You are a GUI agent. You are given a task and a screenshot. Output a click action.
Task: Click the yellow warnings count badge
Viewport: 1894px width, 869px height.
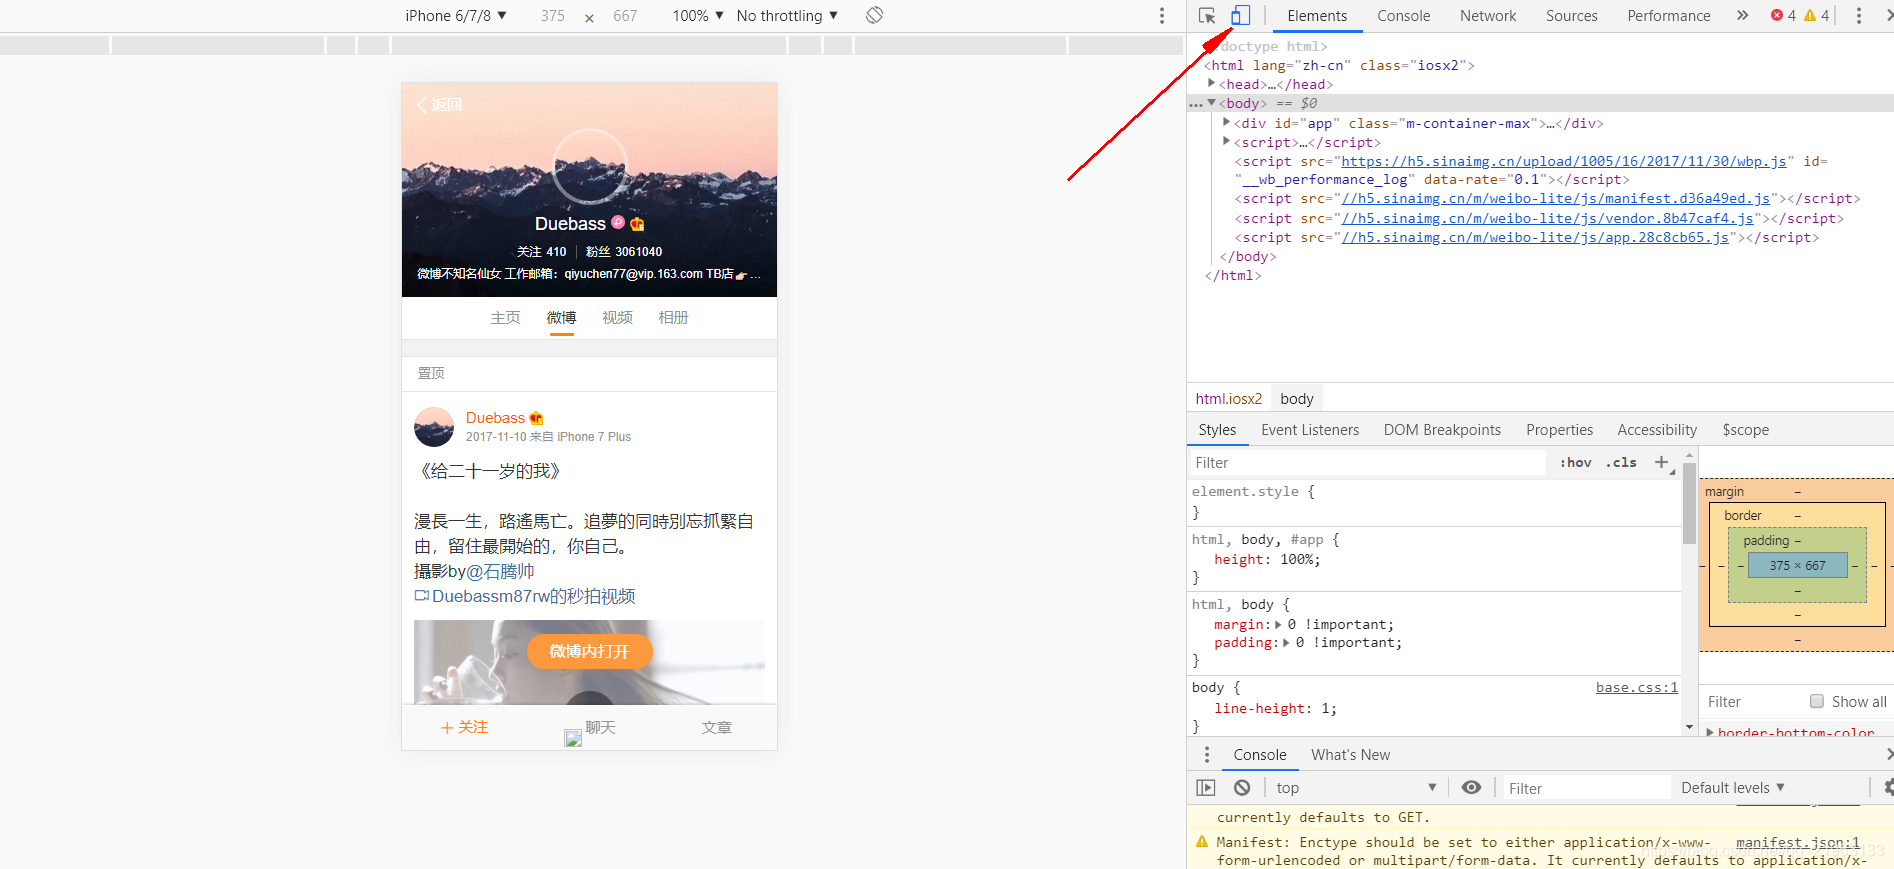1817,15
